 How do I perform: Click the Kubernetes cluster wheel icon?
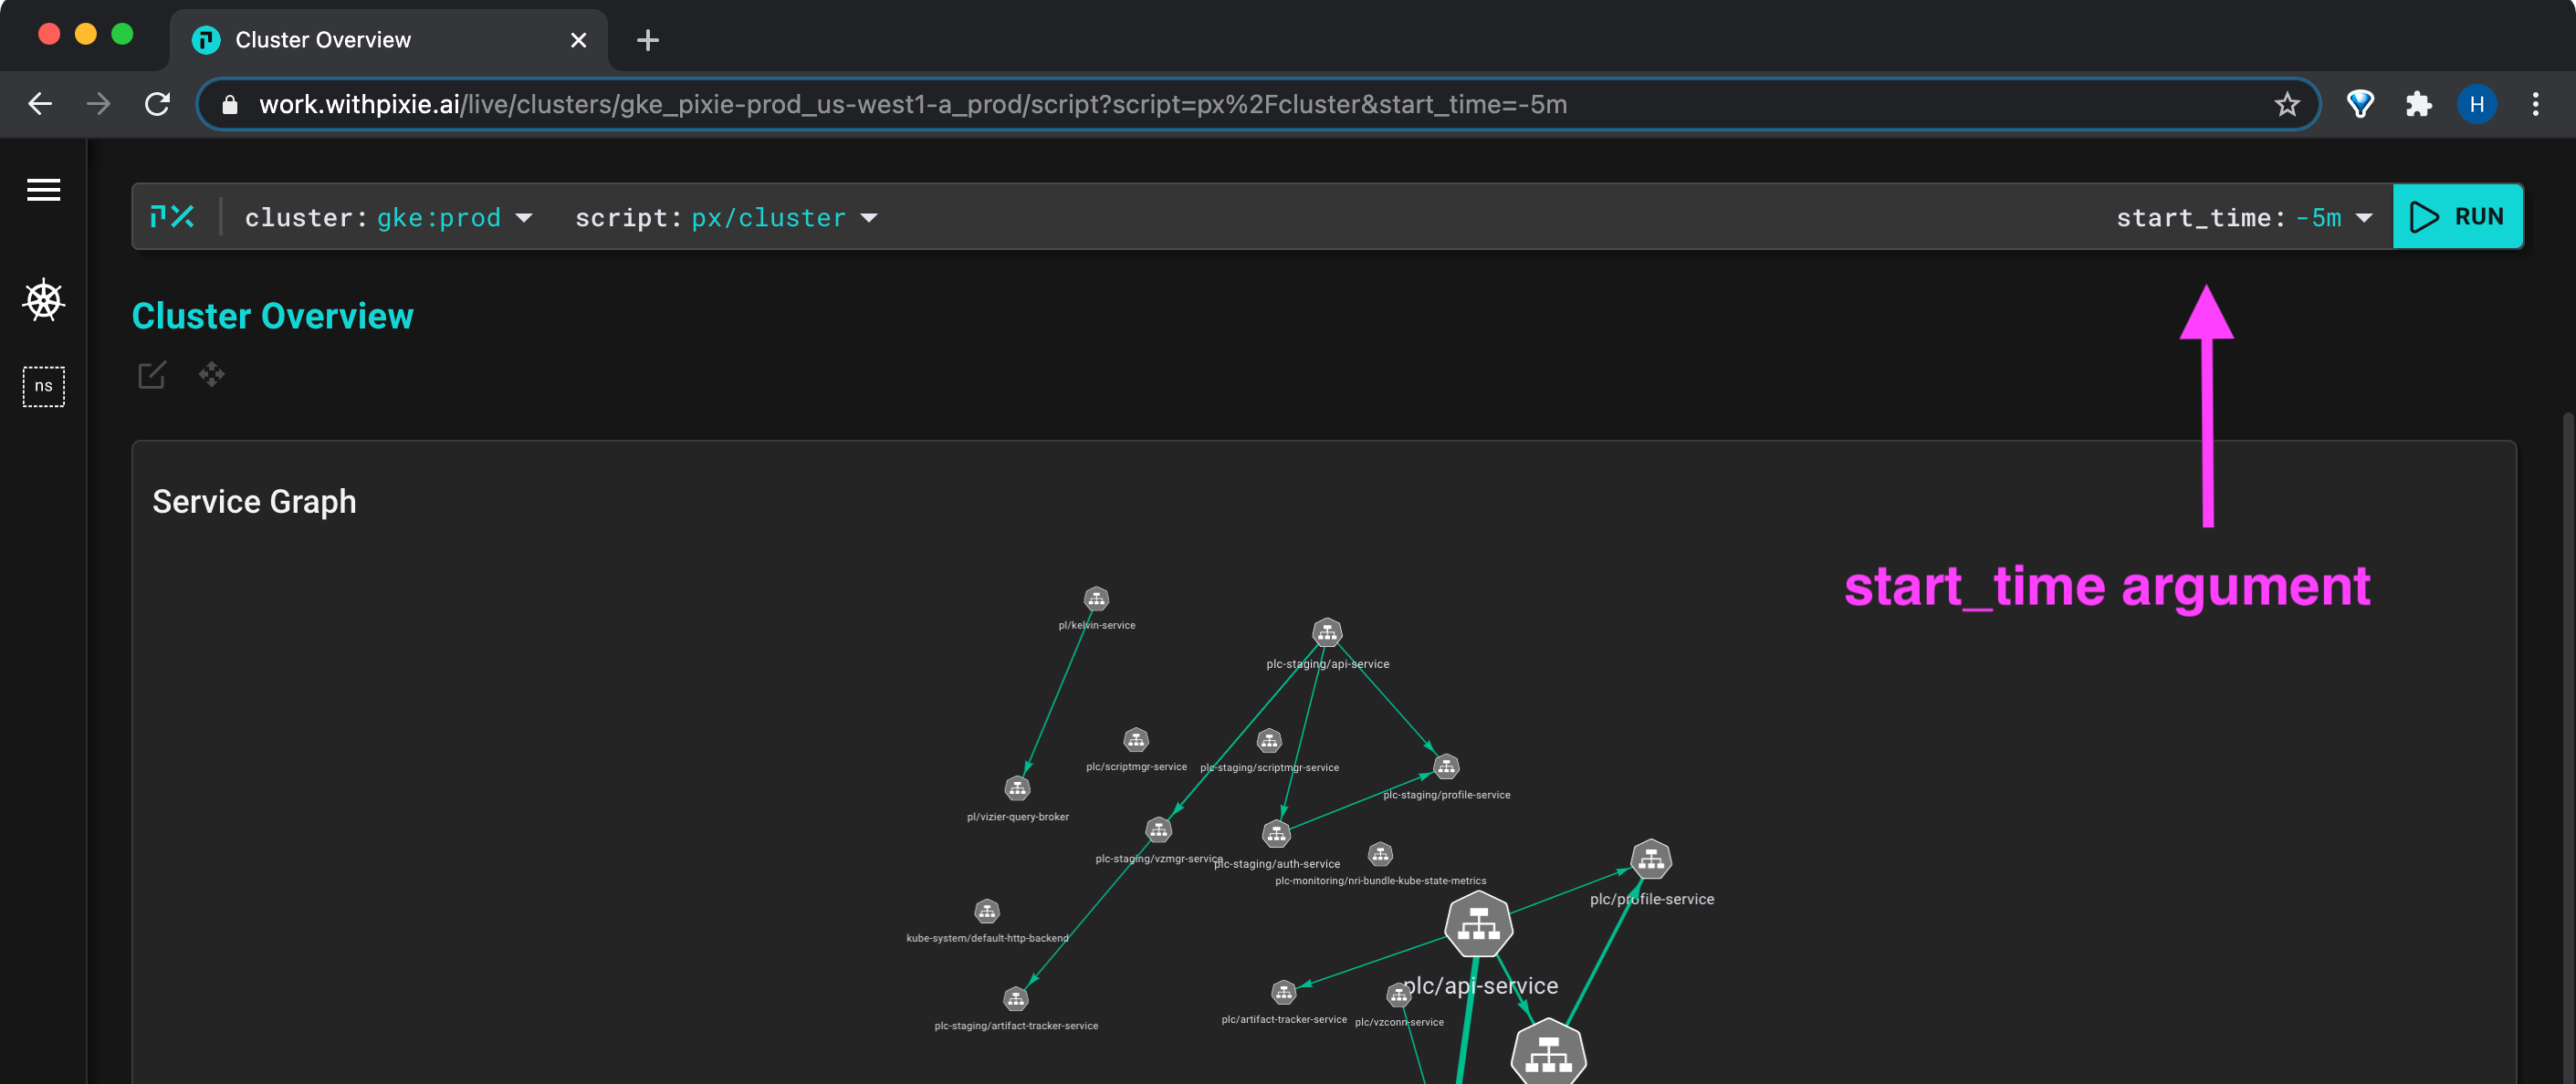[43, 300]
